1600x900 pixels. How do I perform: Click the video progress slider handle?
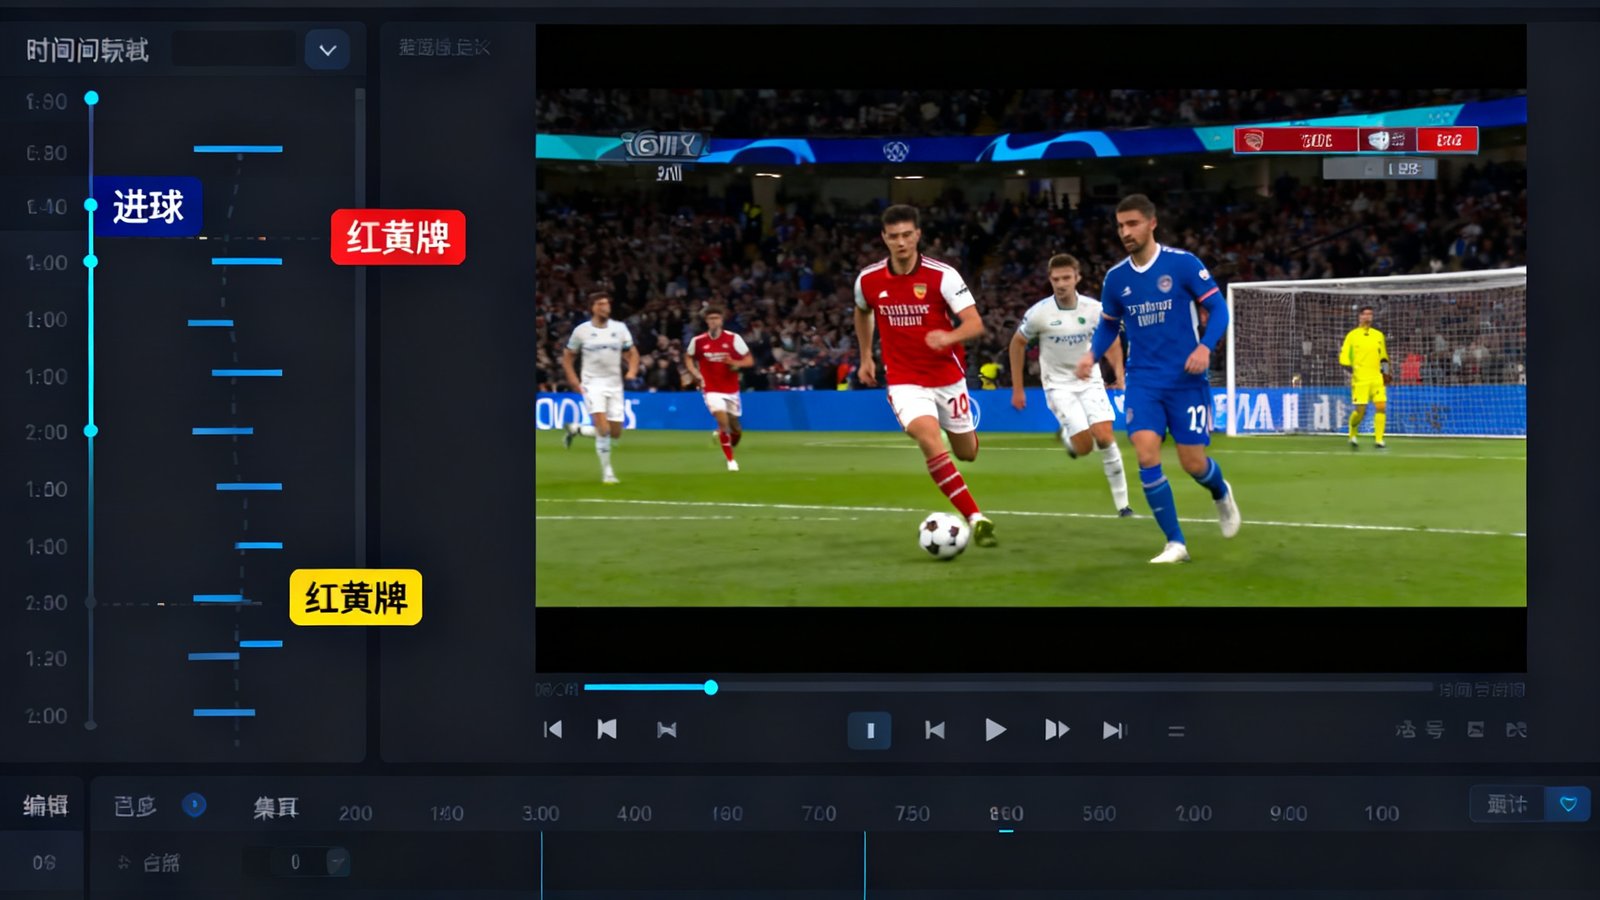711,687
